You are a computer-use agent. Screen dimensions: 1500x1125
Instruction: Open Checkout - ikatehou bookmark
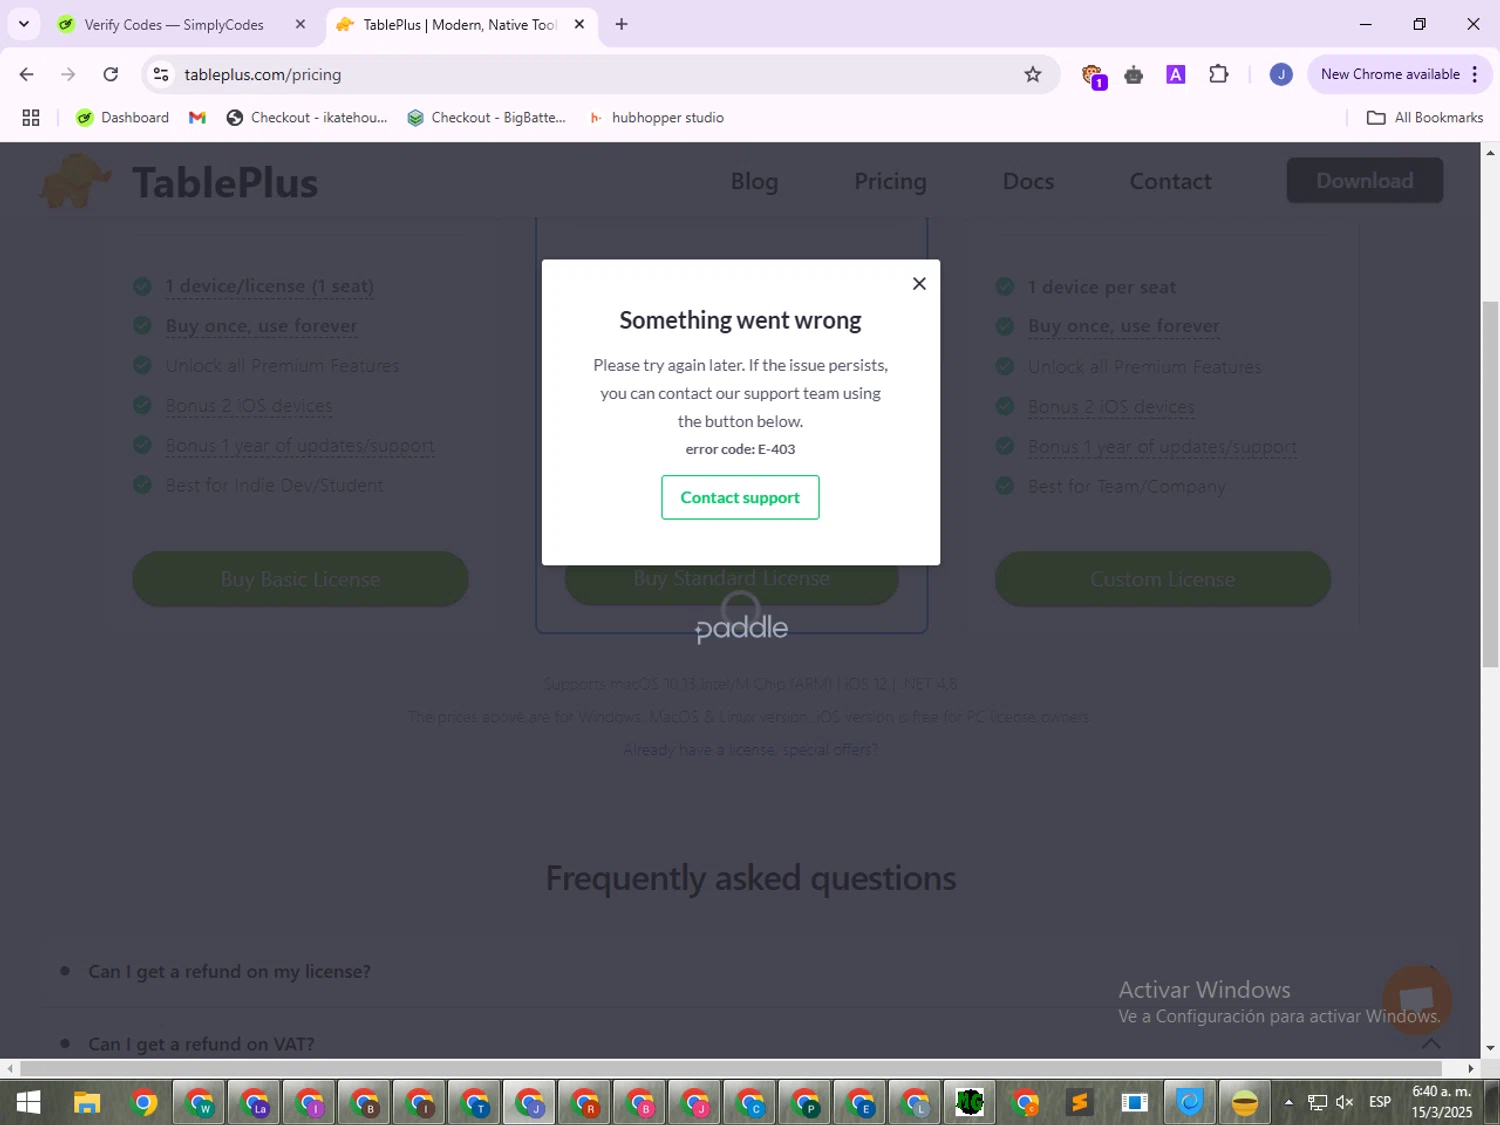point(307,118)
